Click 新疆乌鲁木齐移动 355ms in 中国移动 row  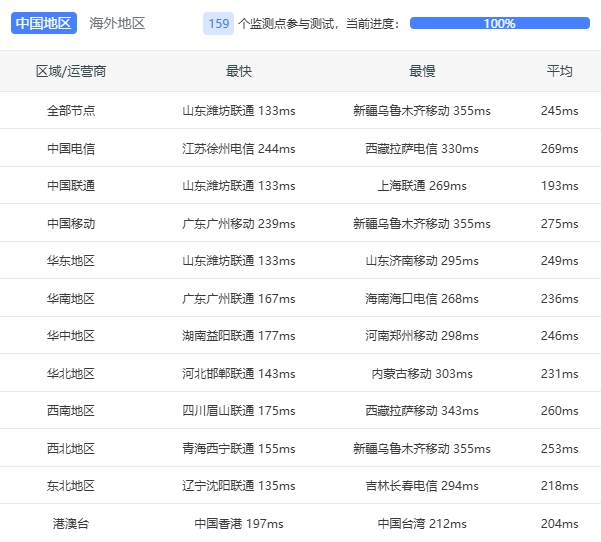point(422,223)
